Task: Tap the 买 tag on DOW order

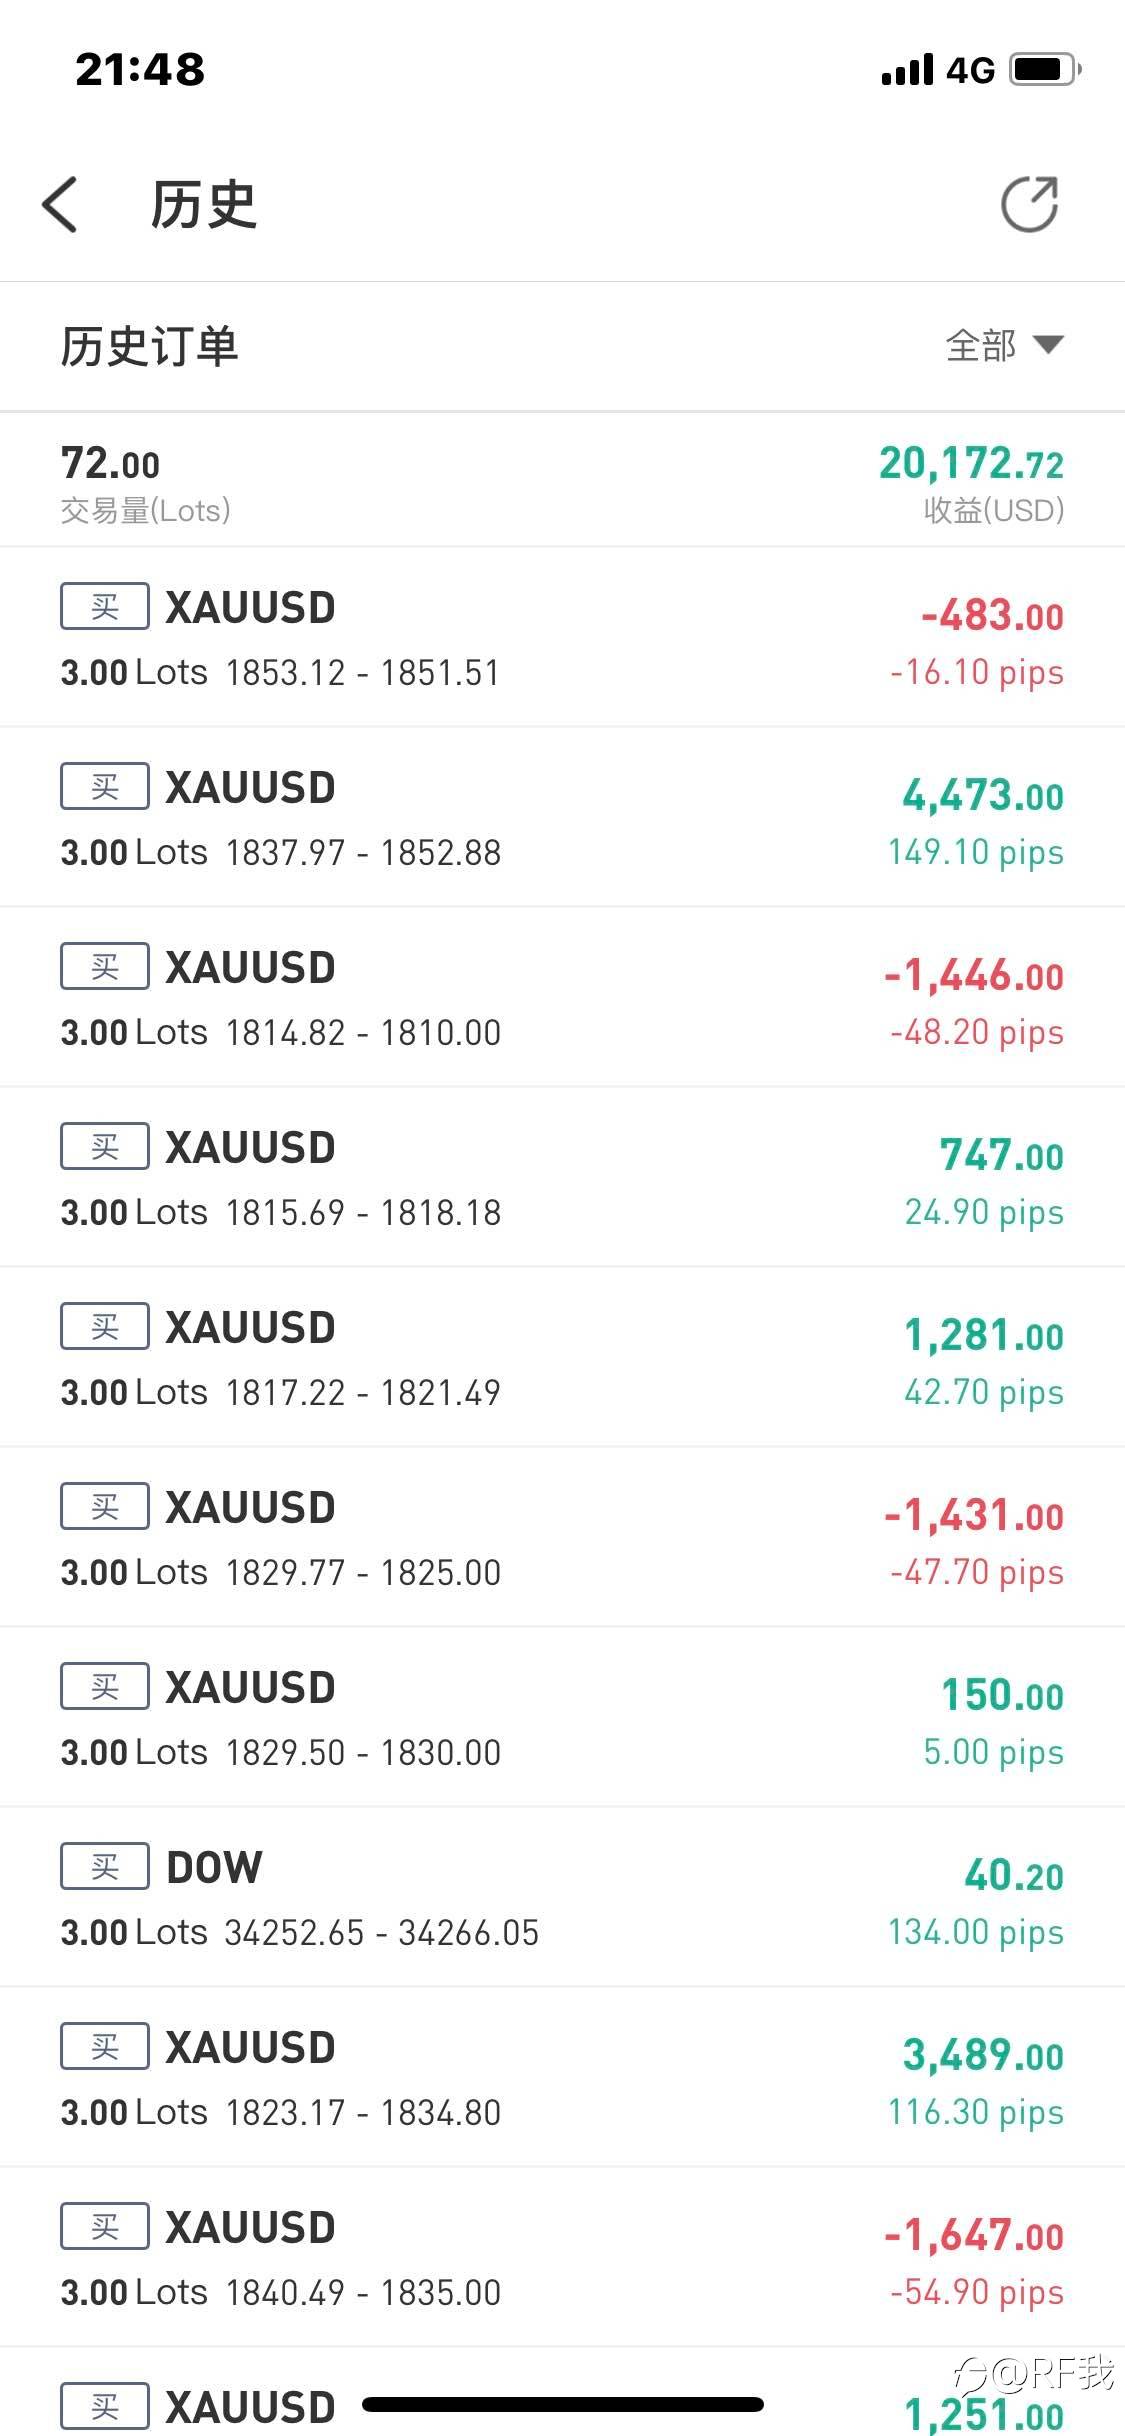Action: 105,1866
